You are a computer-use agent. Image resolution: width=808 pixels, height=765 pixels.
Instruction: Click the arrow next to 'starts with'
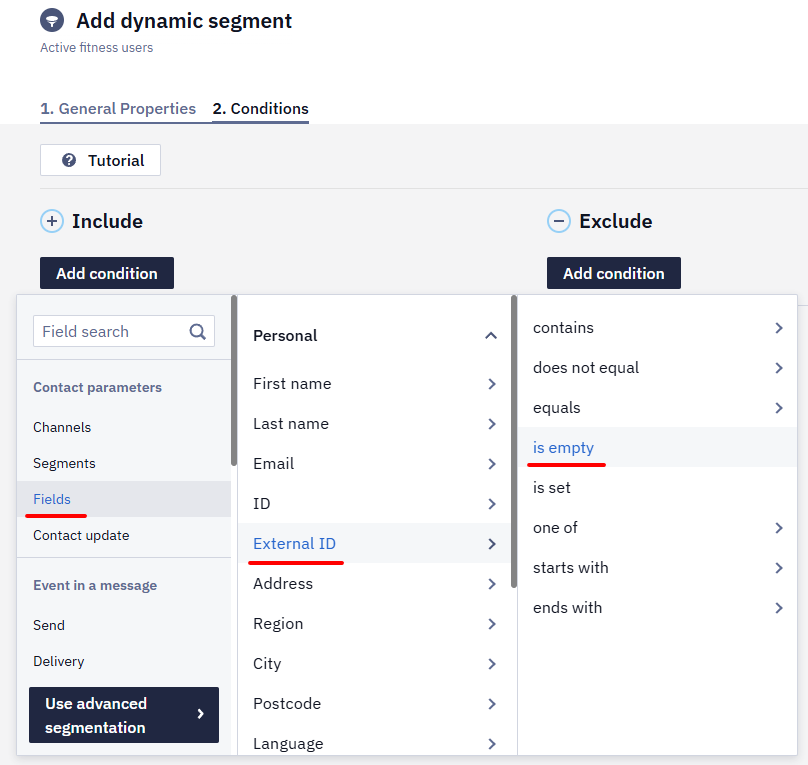click(x=779, y=568)
